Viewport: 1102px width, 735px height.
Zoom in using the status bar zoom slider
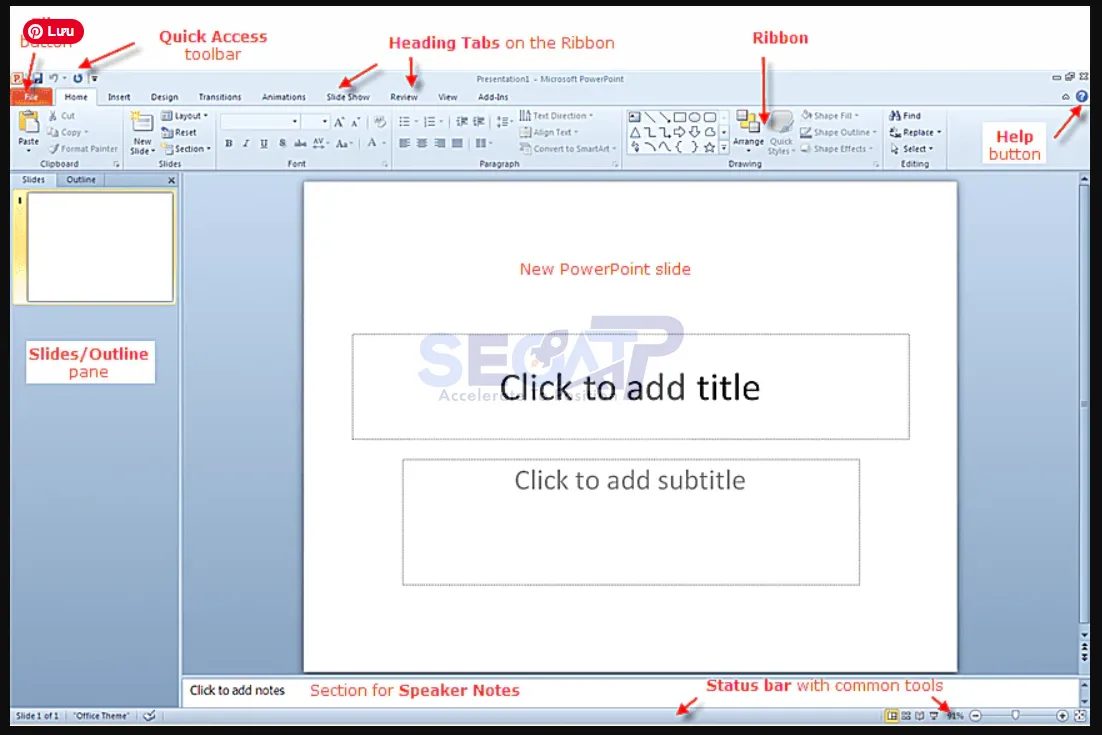(1062, 715)
